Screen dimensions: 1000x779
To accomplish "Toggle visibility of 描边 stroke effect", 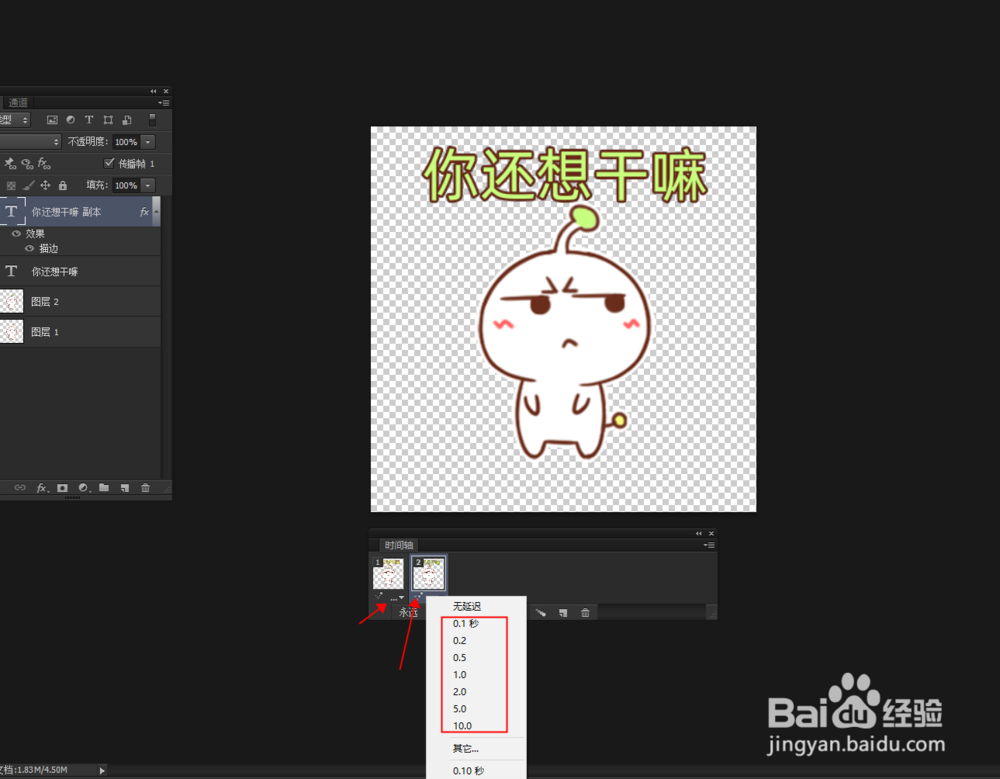I will click(x=29, y=249).
